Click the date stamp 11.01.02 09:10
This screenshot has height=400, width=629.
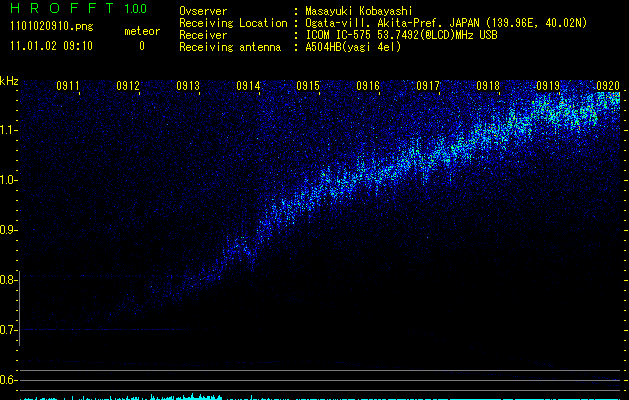[51, 45]
